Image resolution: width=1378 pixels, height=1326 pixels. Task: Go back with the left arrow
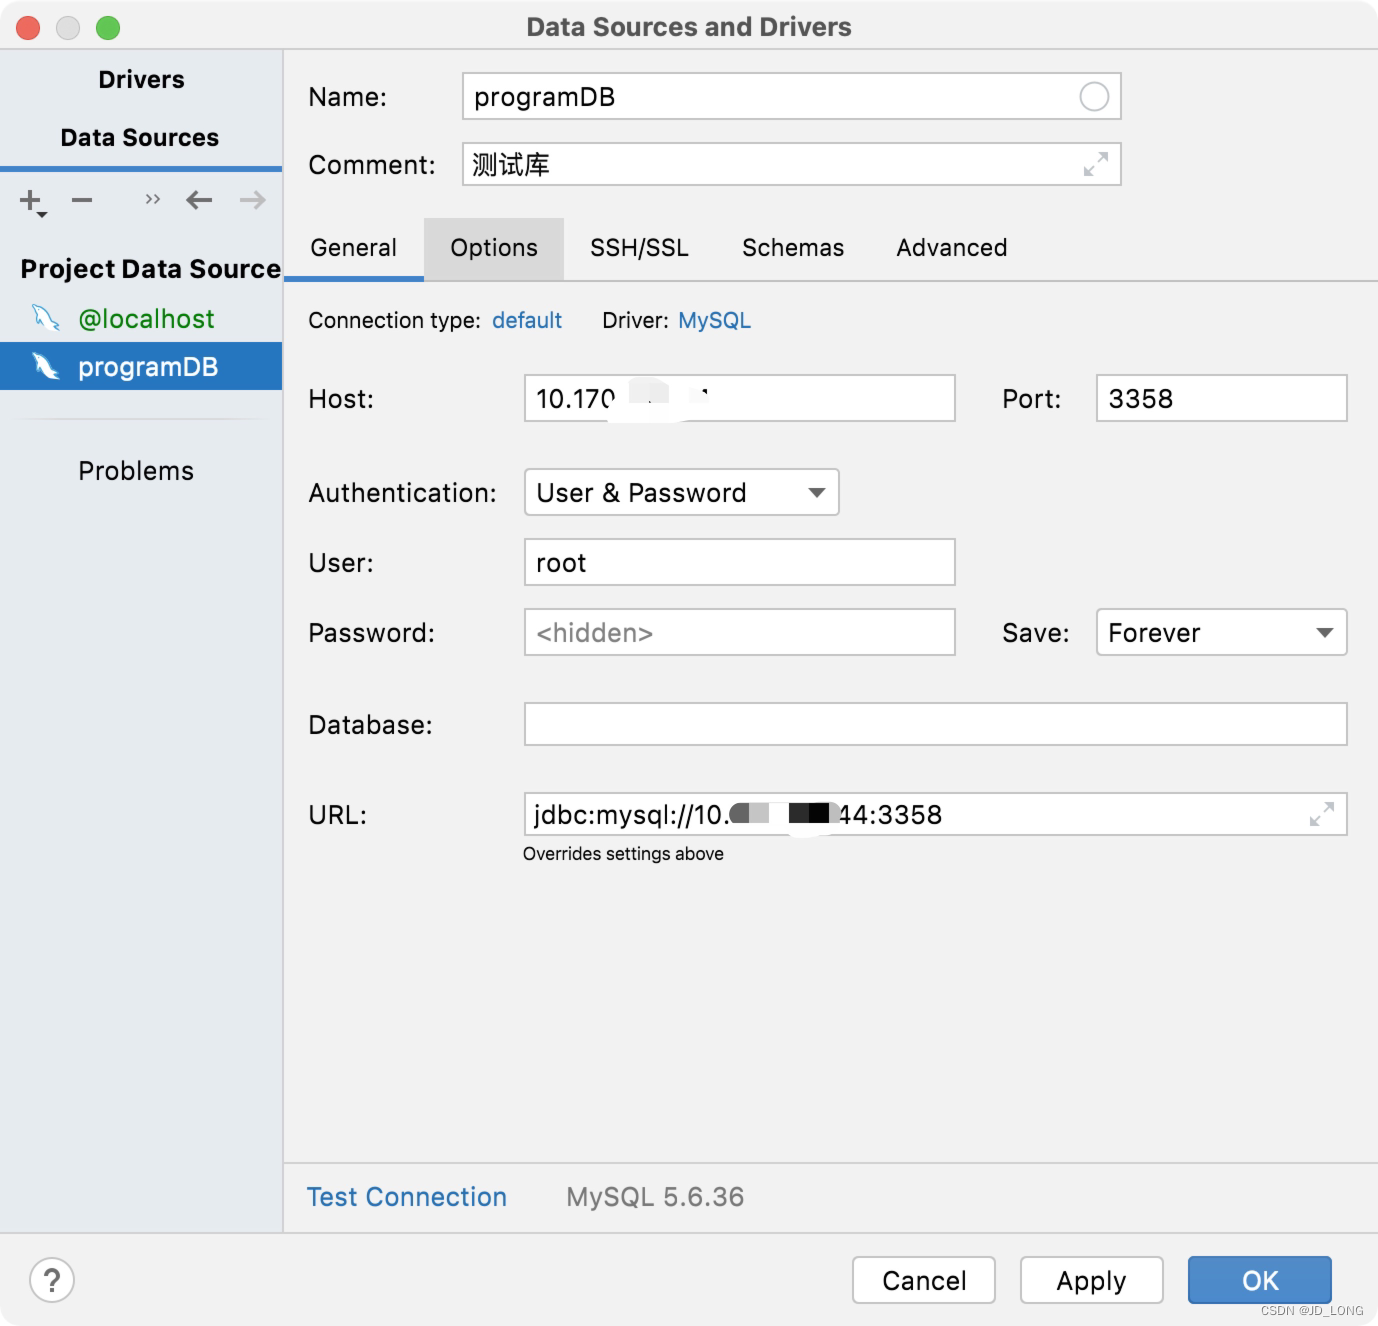click(199, 200)
